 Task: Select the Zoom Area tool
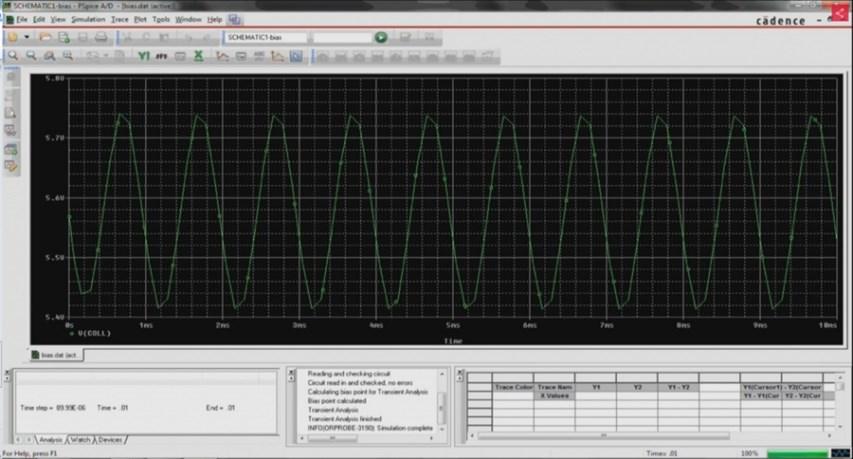(50, 55)
